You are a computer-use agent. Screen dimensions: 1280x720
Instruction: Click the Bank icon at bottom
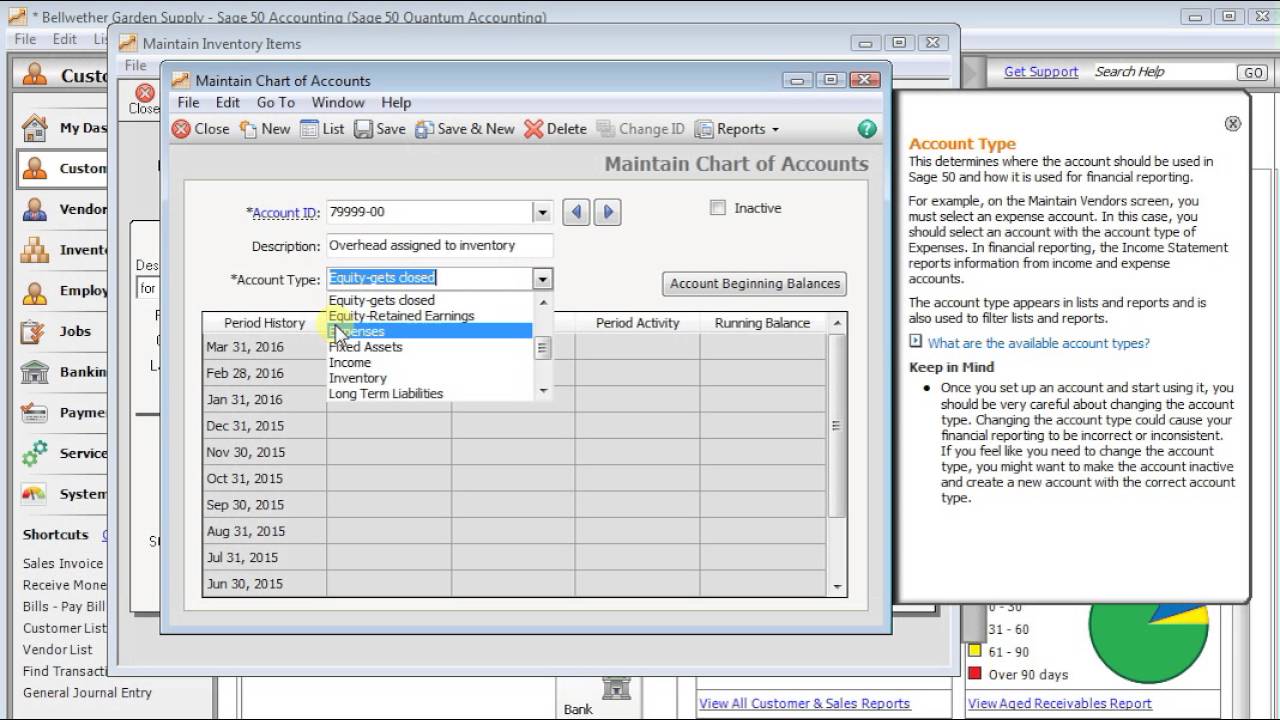(616, 688)
